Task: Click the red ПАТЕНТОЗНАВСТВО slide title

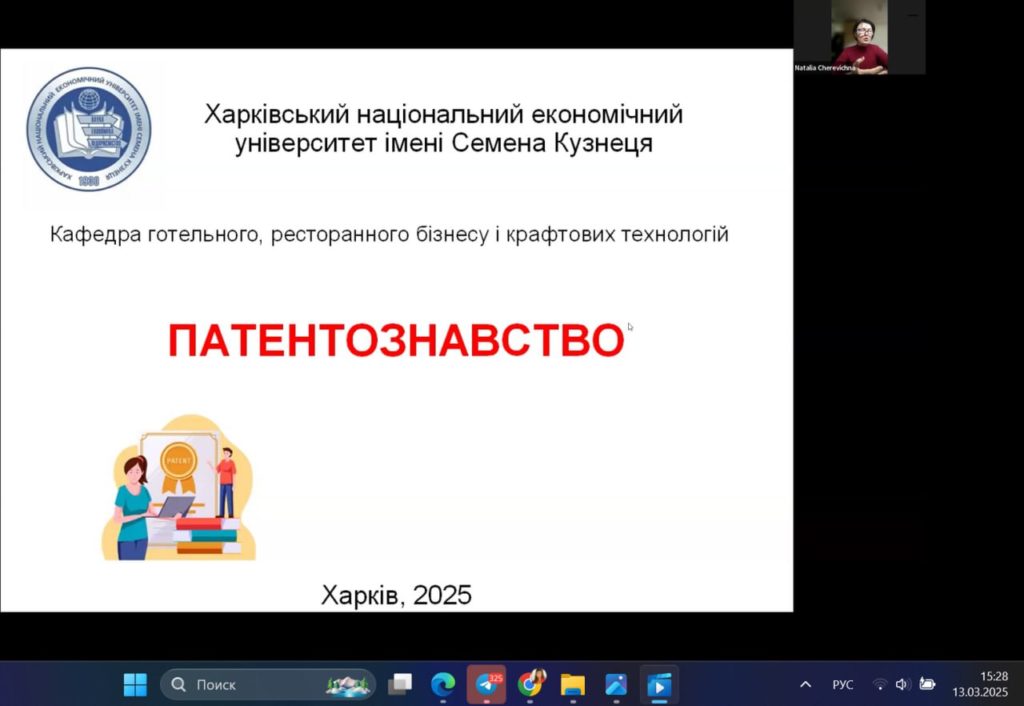Action: (396, 340)
